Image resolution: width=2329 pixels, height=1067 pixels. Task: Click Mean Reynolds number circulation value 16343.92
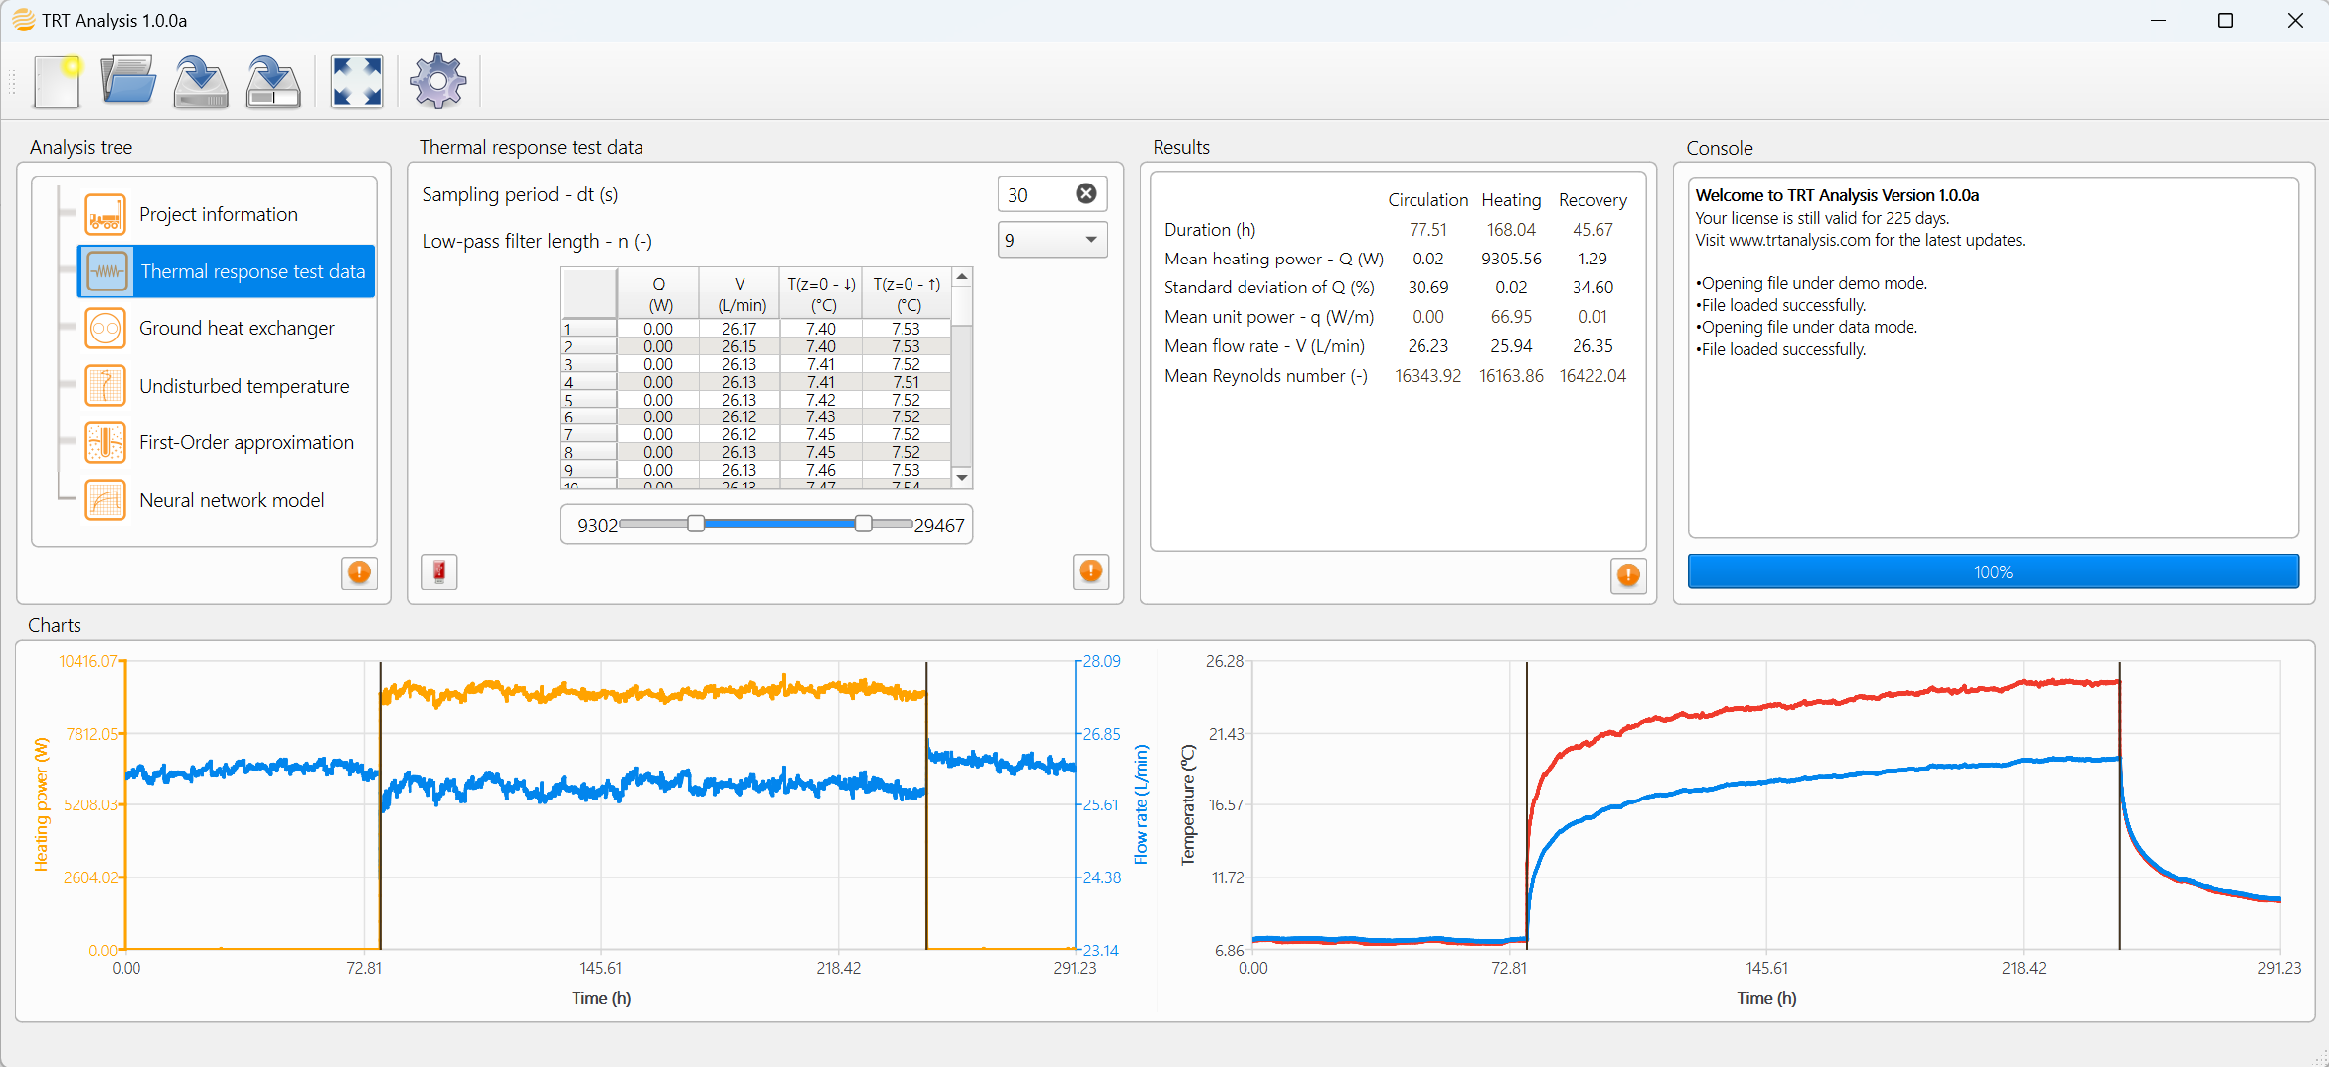[x=1428, y=376]
